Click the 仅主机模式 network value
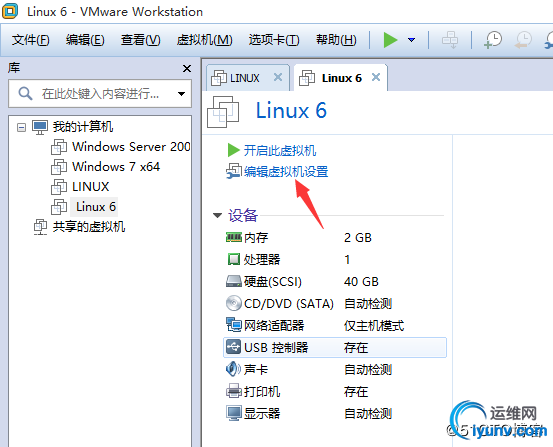The height and width of the screenshot is (447, 553). [374, 326]
